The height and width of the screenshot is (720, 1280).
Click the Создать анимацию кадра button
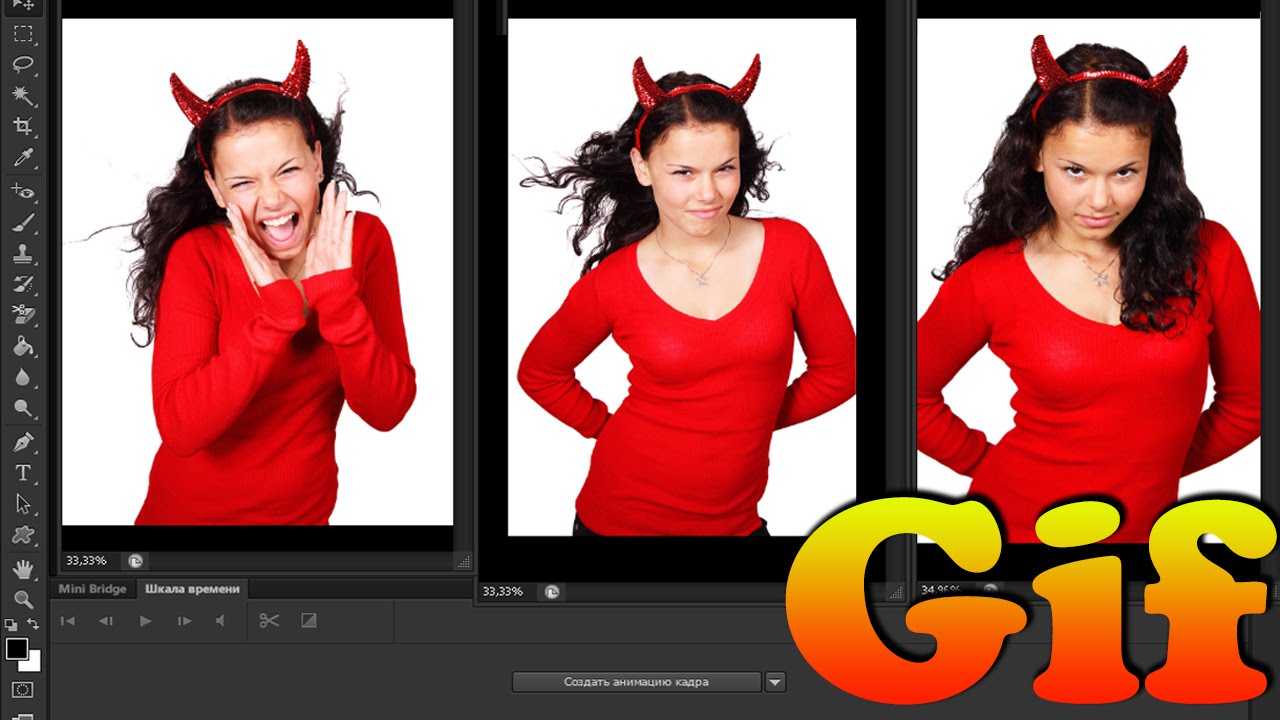[x=637, y=682]
